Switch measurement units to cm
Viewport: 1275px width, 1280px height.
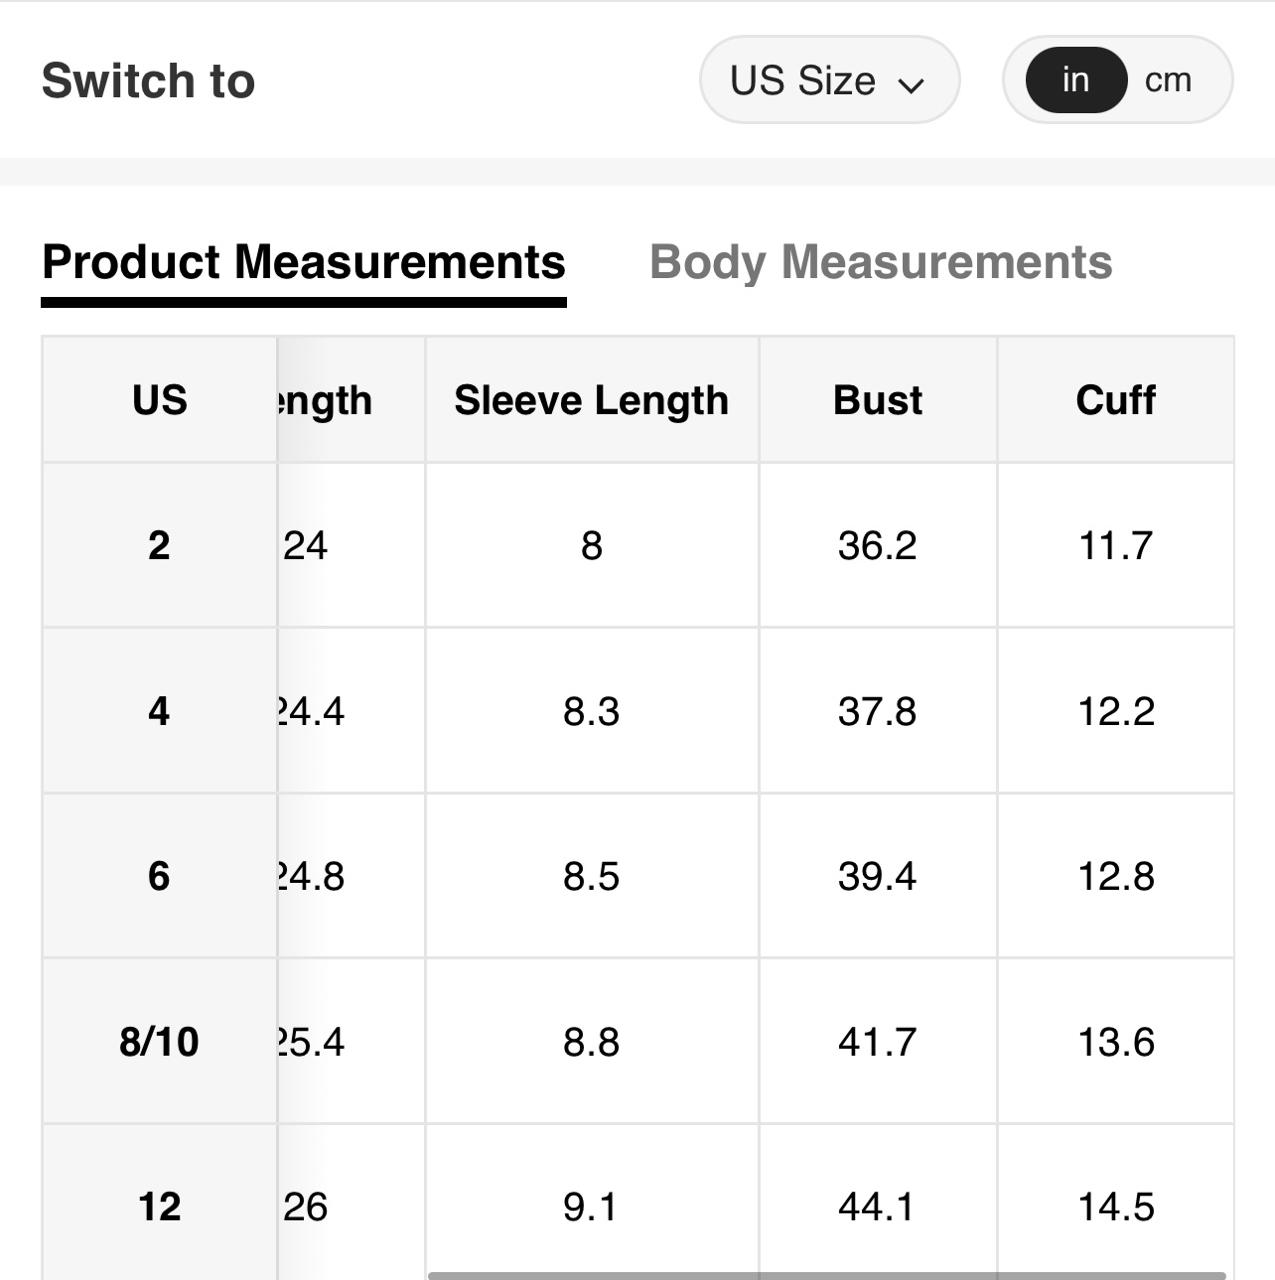1168,81
